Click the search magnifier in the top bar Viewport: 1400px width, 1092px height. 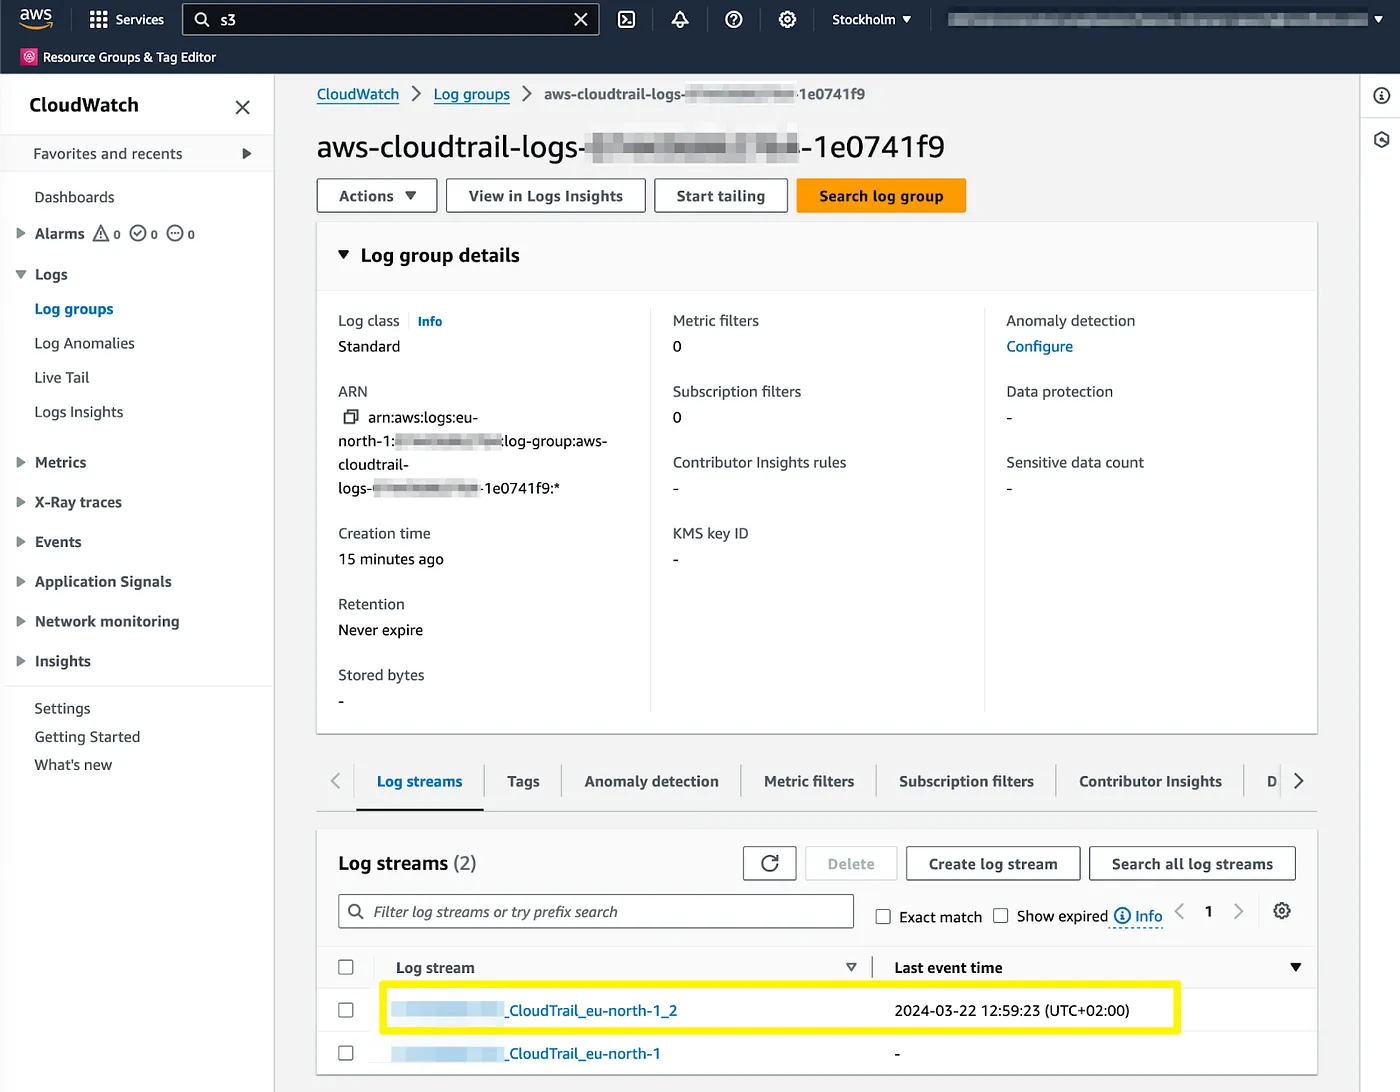202,20
